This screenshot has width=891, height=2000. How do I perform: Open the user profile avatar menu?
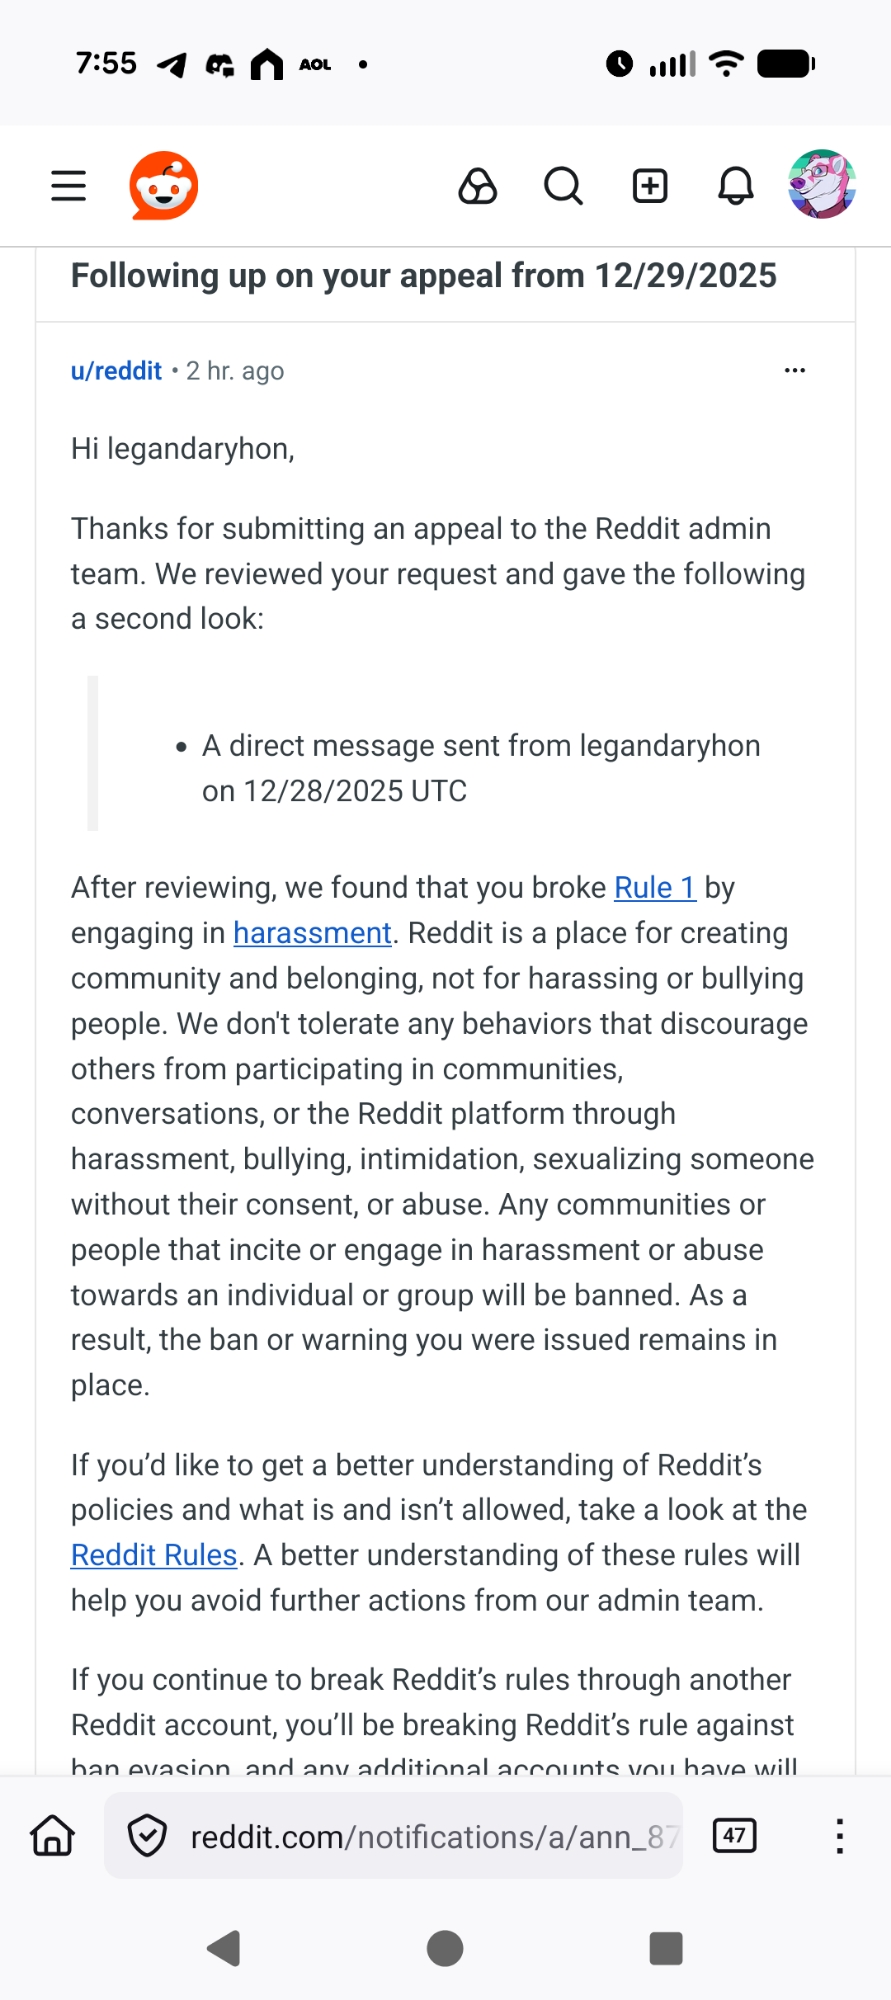coord(821,185)
